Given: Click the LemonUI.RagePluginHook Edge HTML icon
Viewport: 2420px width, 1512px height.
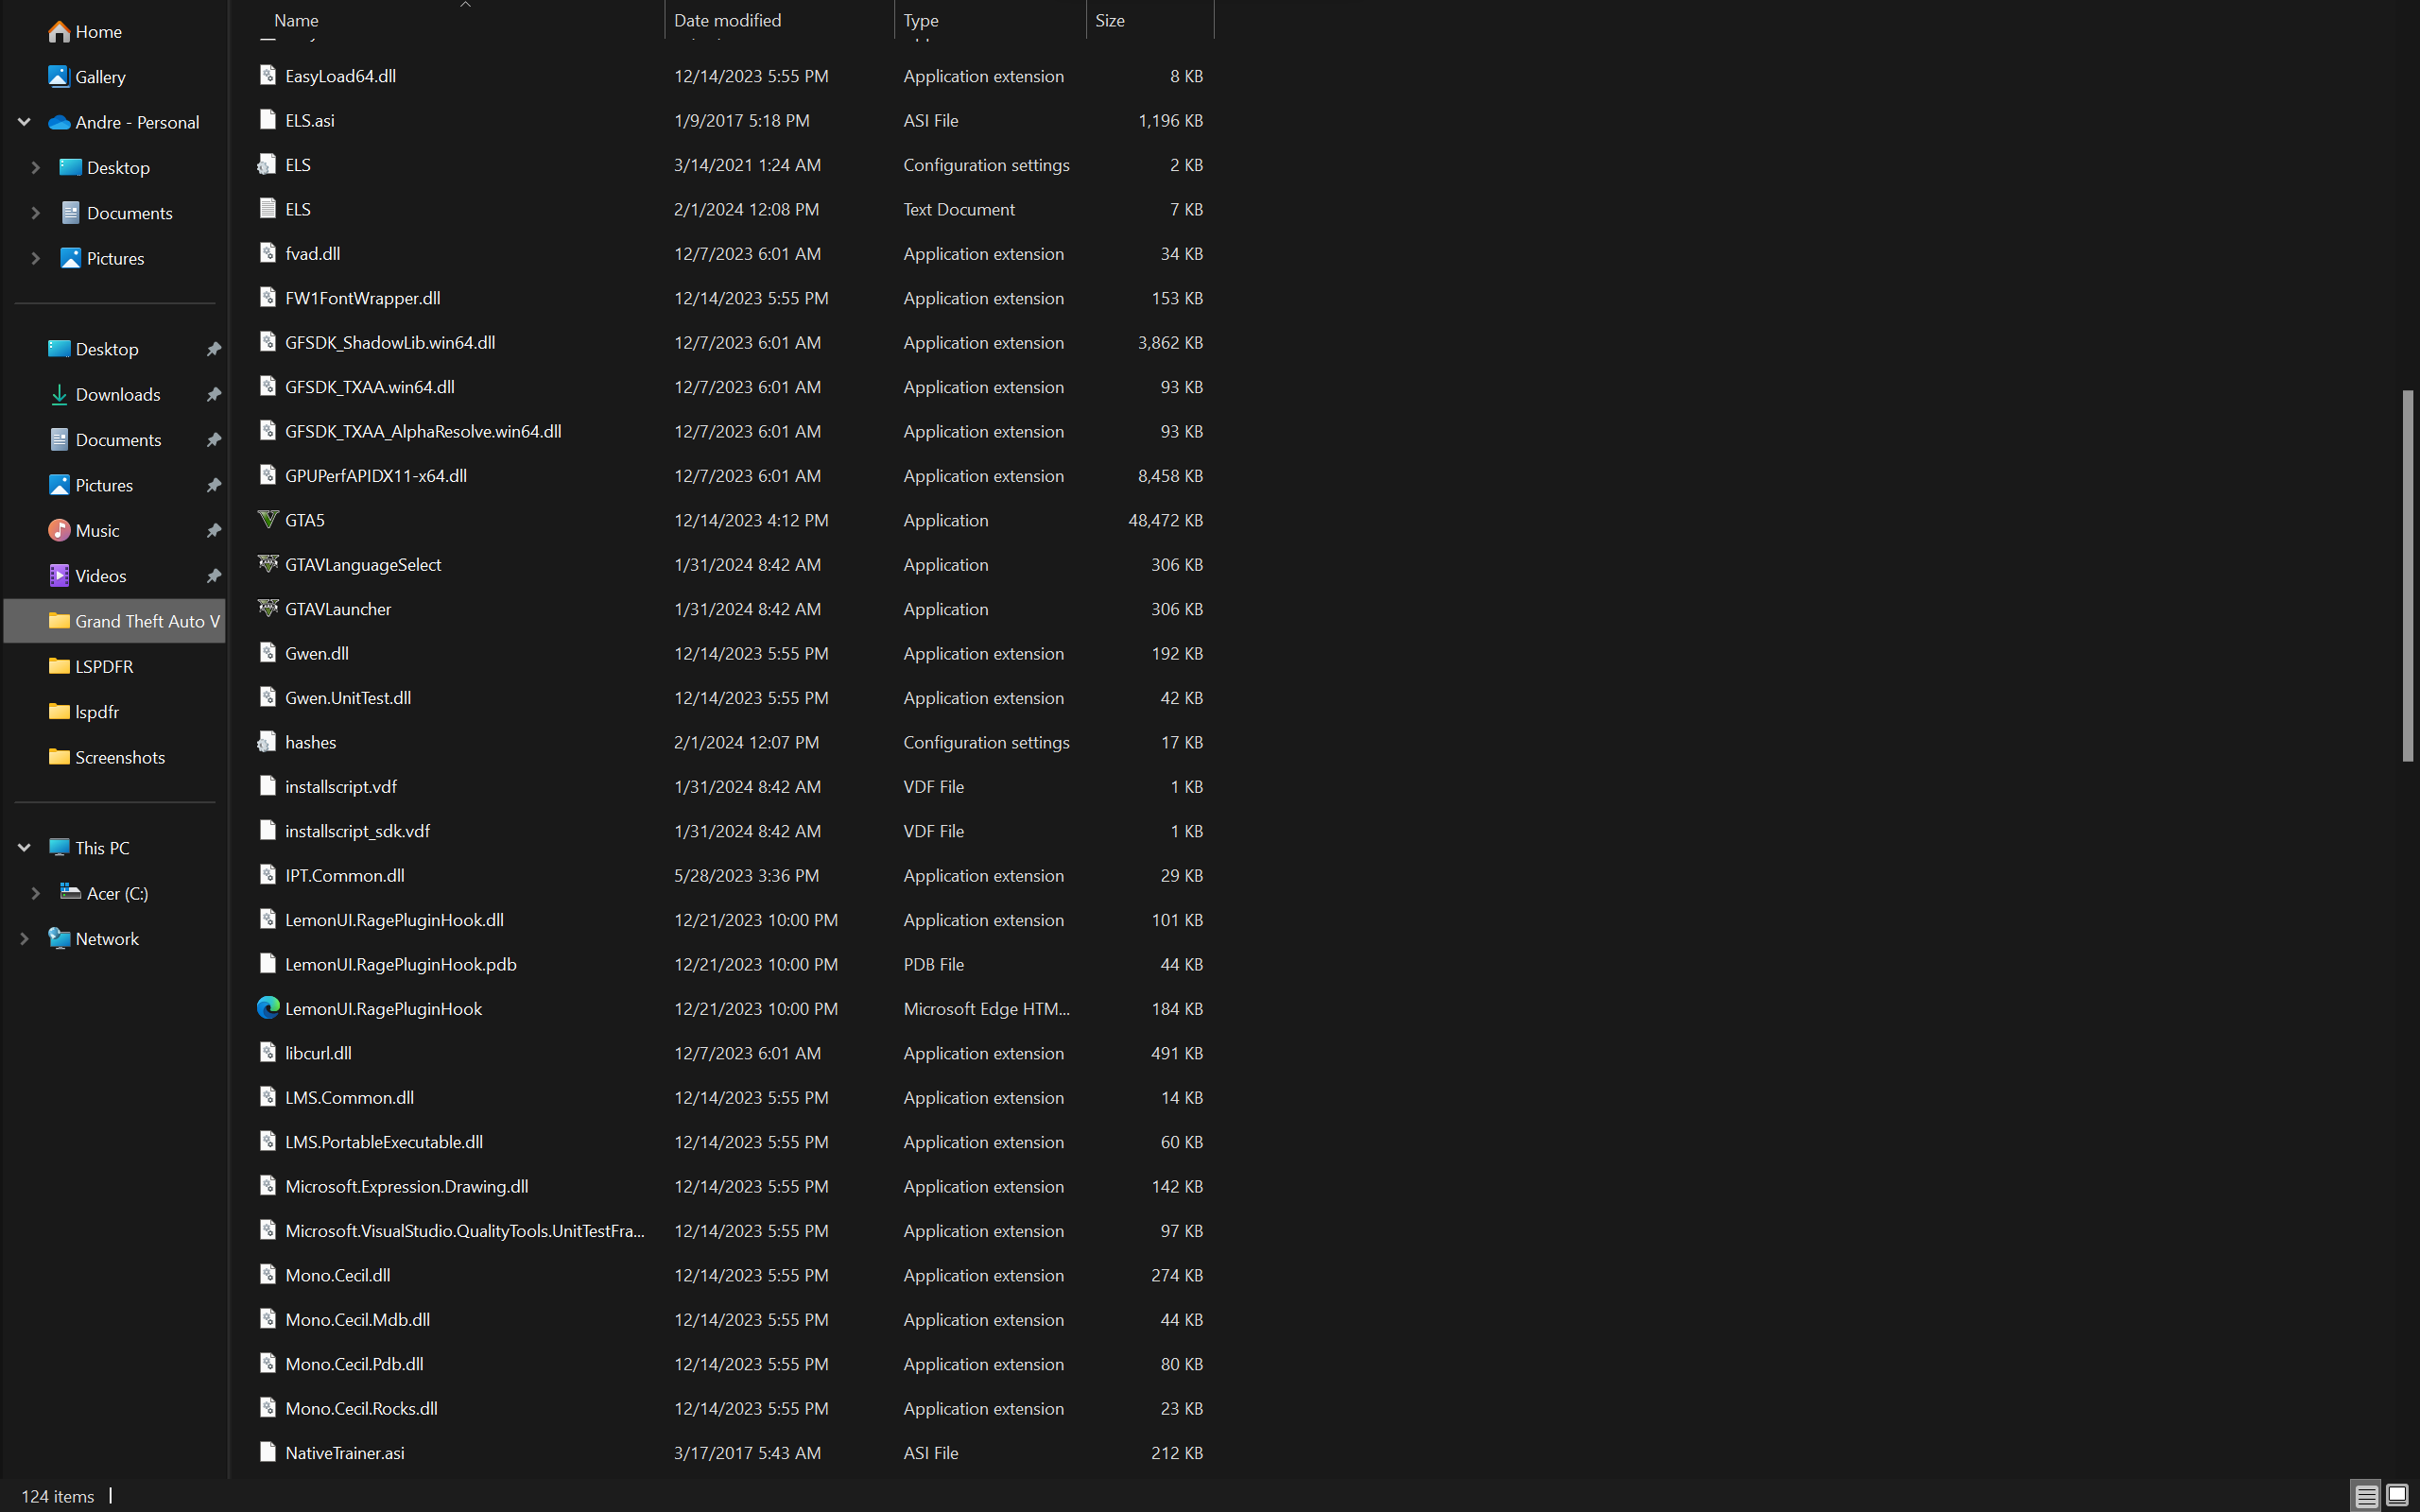Looking at the screenshot, I should tap(267, 1008).
